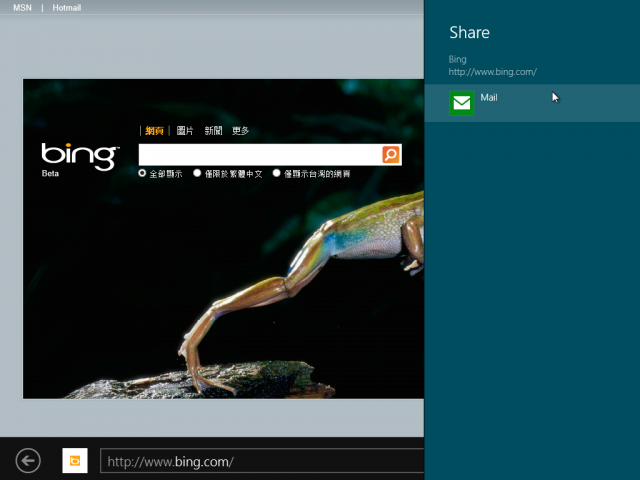Viewport: 640px width, 480px height.
Task: Click the Bing site favicon tile
Action: tap(75, 461)
